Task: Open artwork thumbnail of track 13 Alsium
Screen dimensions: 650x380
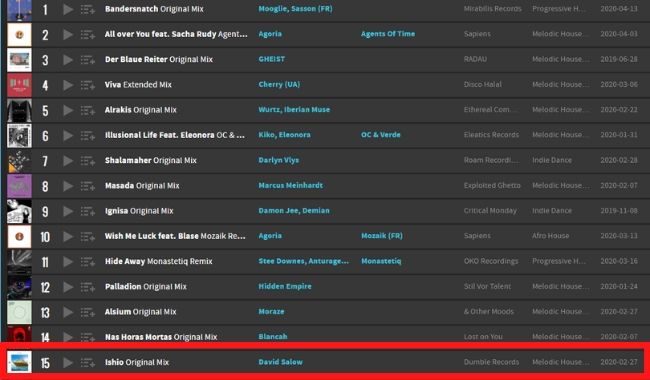Action: point(19,312)
